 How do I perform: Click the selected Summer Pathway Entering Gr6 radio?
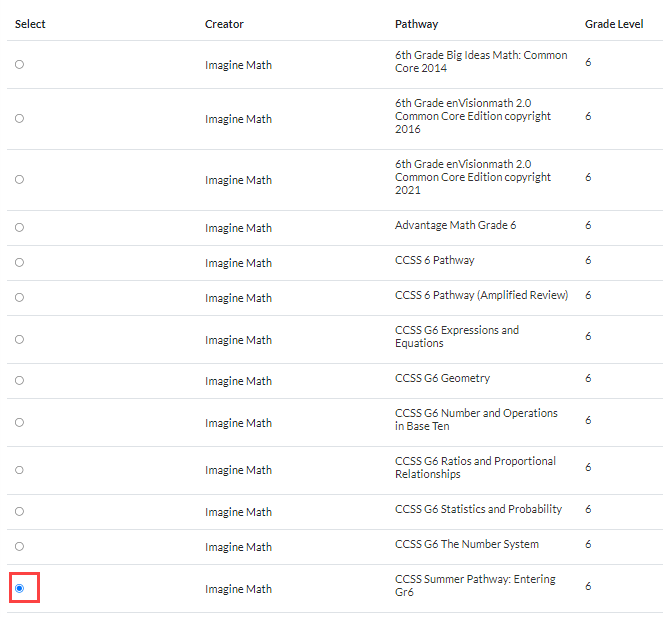pos(20,588)
